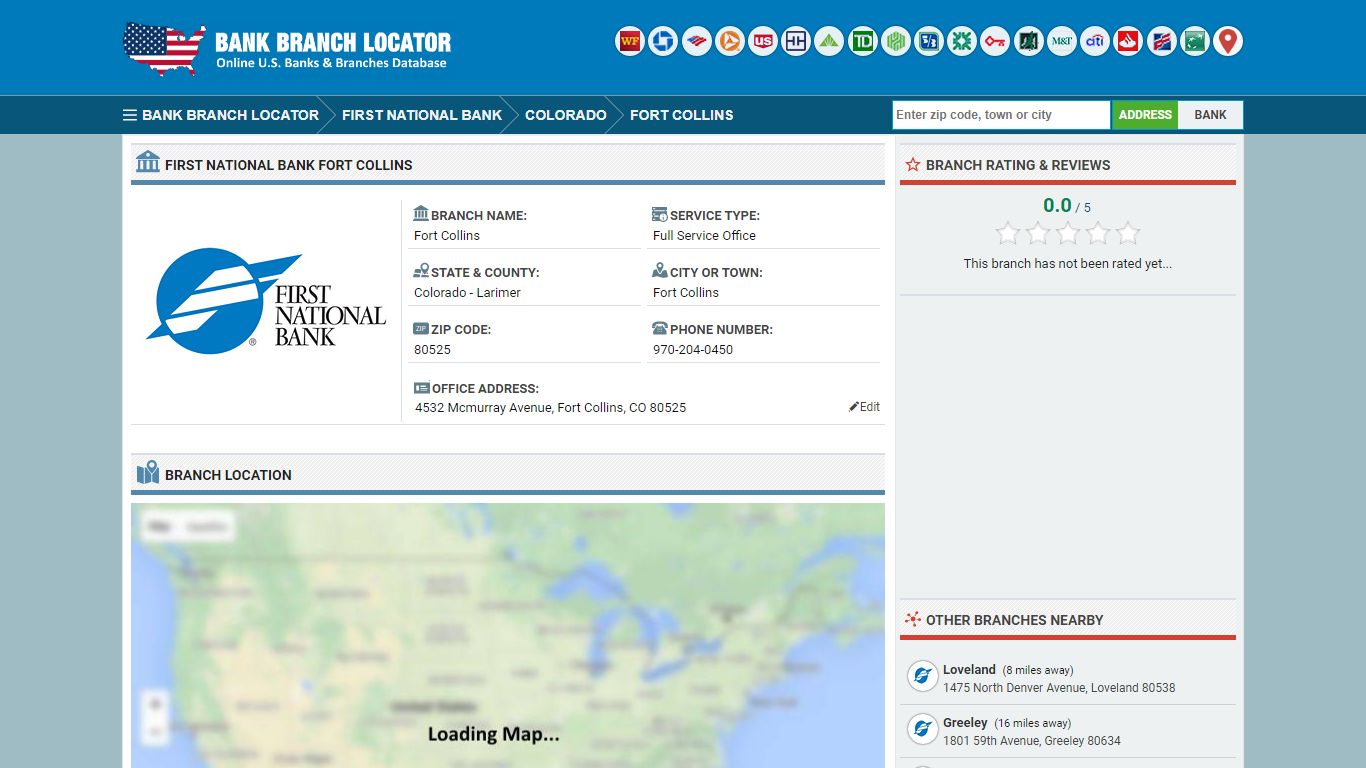Open the US Bank icon
The image size is (1366, 768).
762,41
